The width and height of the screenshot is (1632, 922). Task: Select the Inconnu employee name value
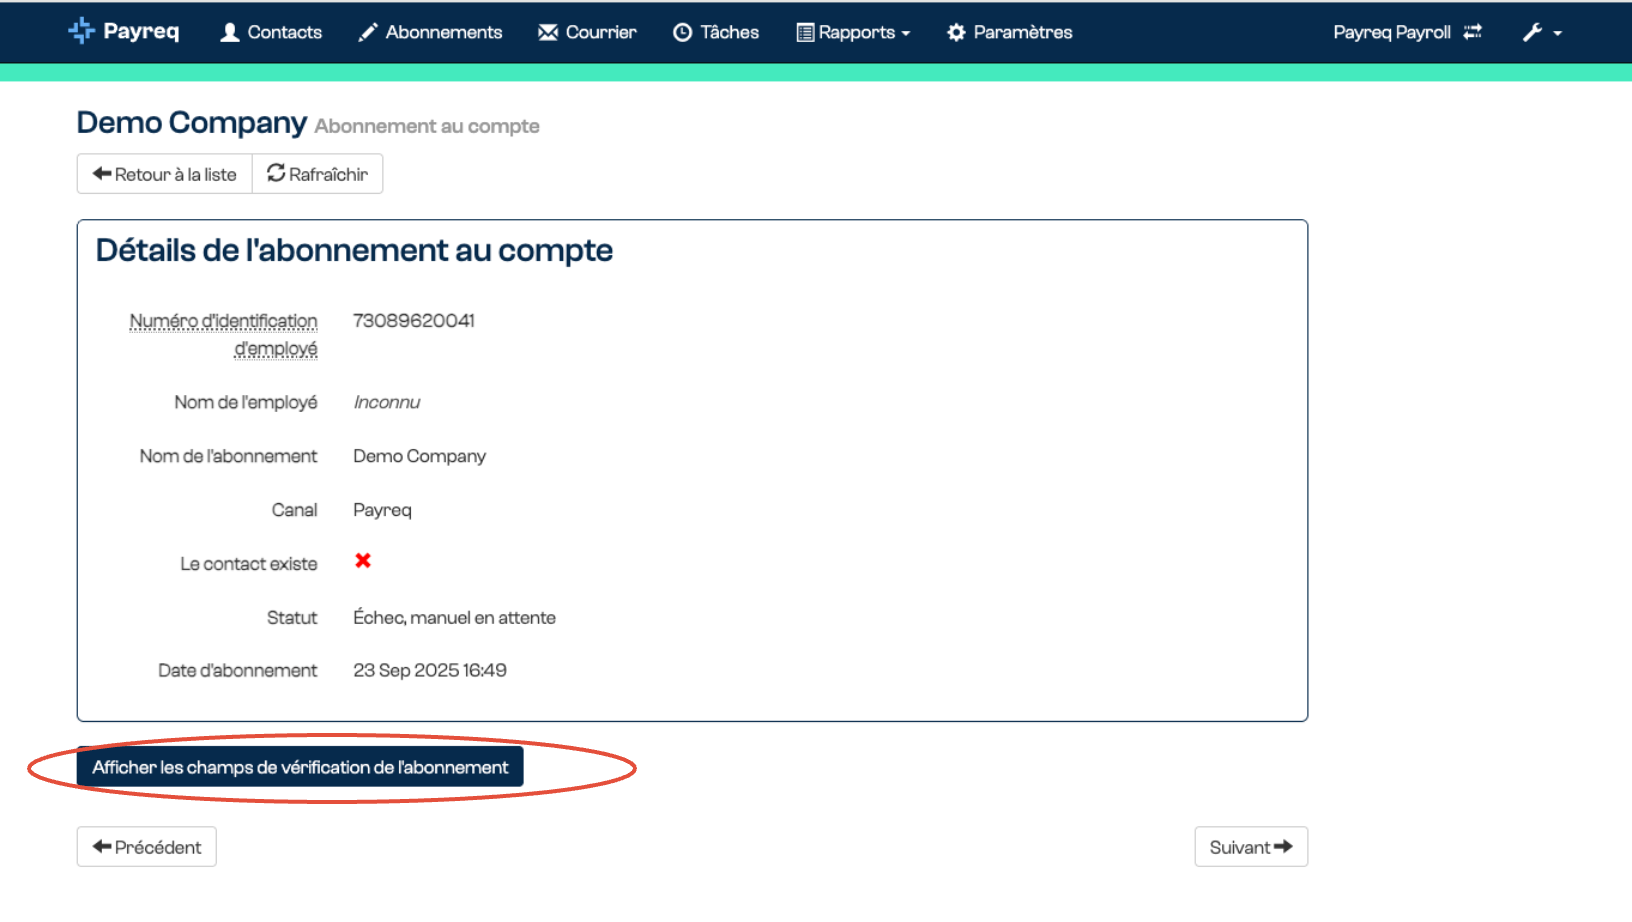click(387, 402)
